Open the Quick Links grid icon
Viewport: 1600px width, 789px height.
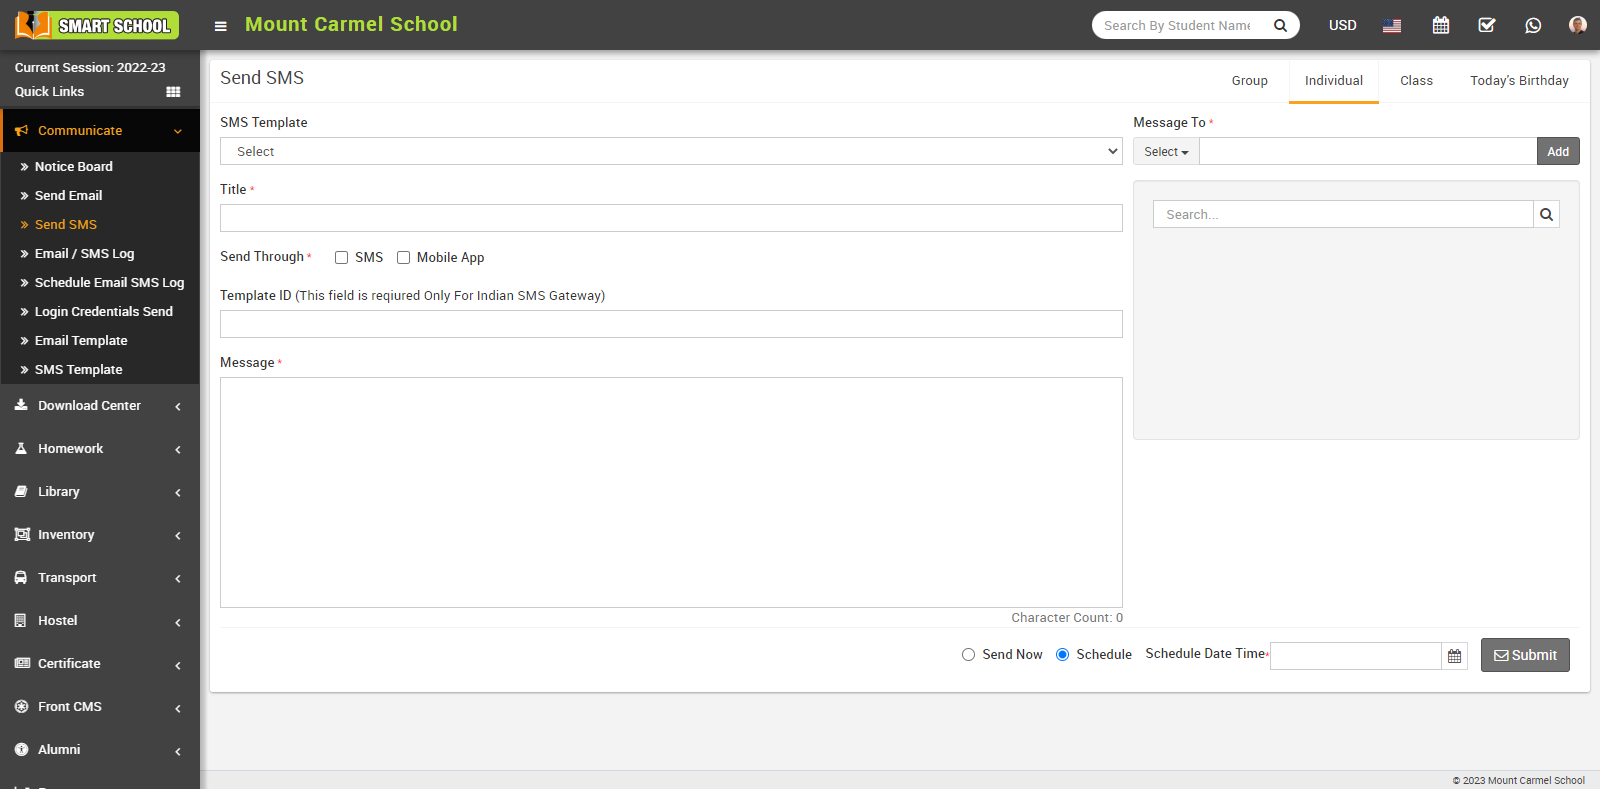coord(173,92)
